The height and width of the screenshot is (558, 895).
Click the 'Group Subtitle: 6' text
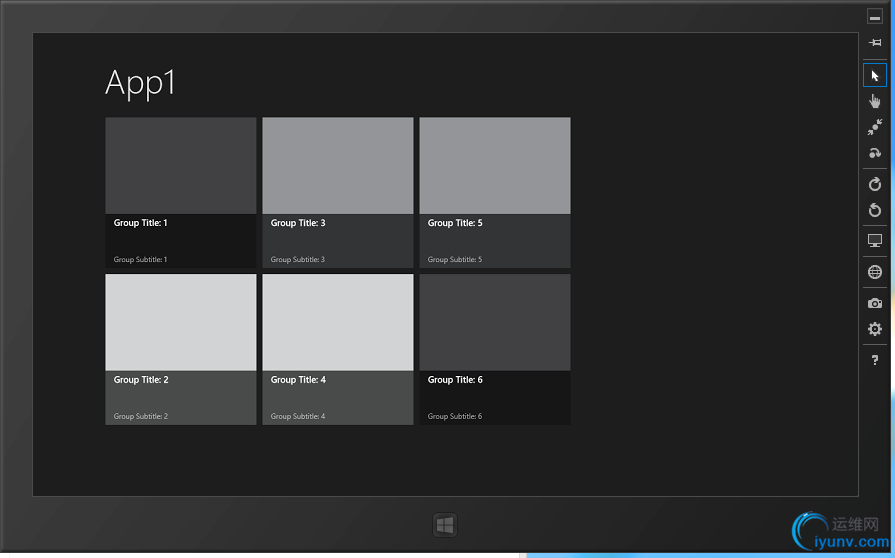click(x=455, y=417)
